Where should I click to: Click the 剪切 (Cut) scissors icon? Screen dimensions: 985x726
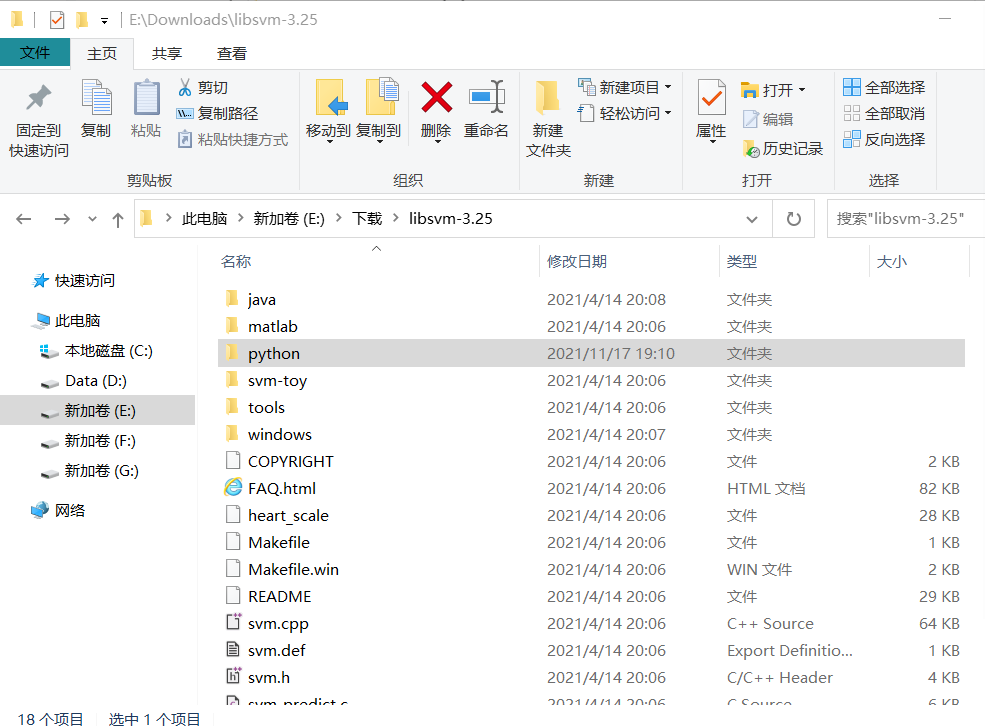tap(186, 89)
